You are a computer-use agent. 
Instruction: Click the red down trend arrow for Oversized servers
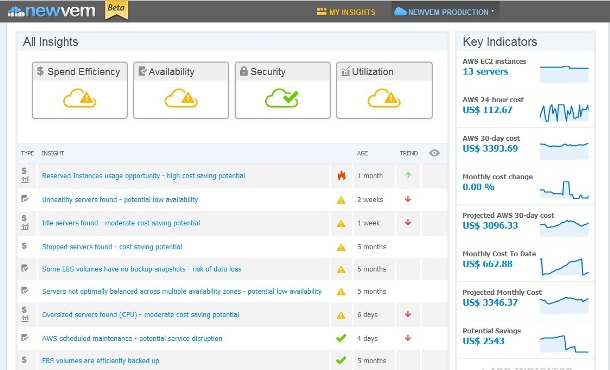[x=408, y=314]
